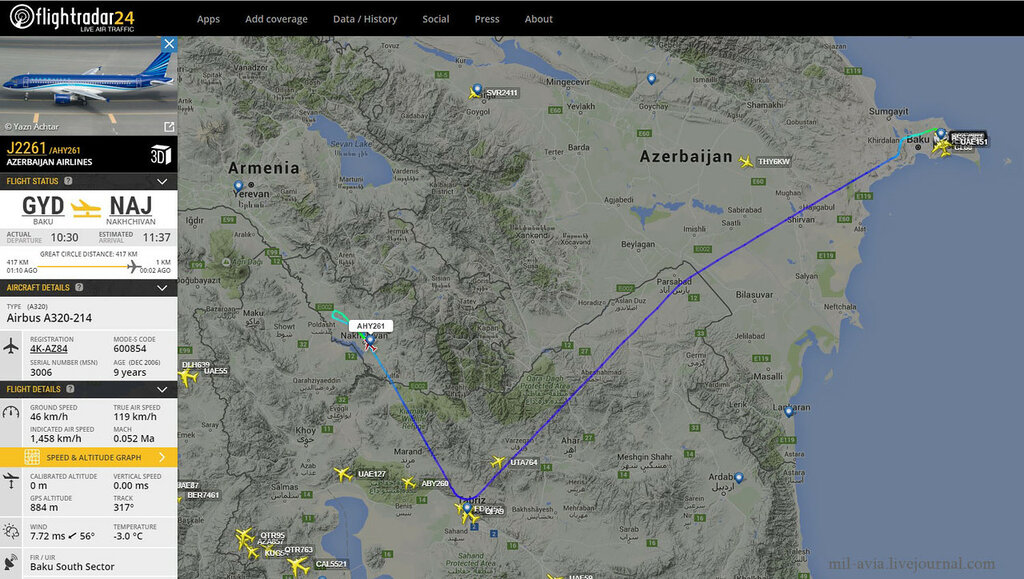The height and width of the screenshot is (579, 1024).
Task: Open registration 4K-AZ84 link
Action: point(48,349)
